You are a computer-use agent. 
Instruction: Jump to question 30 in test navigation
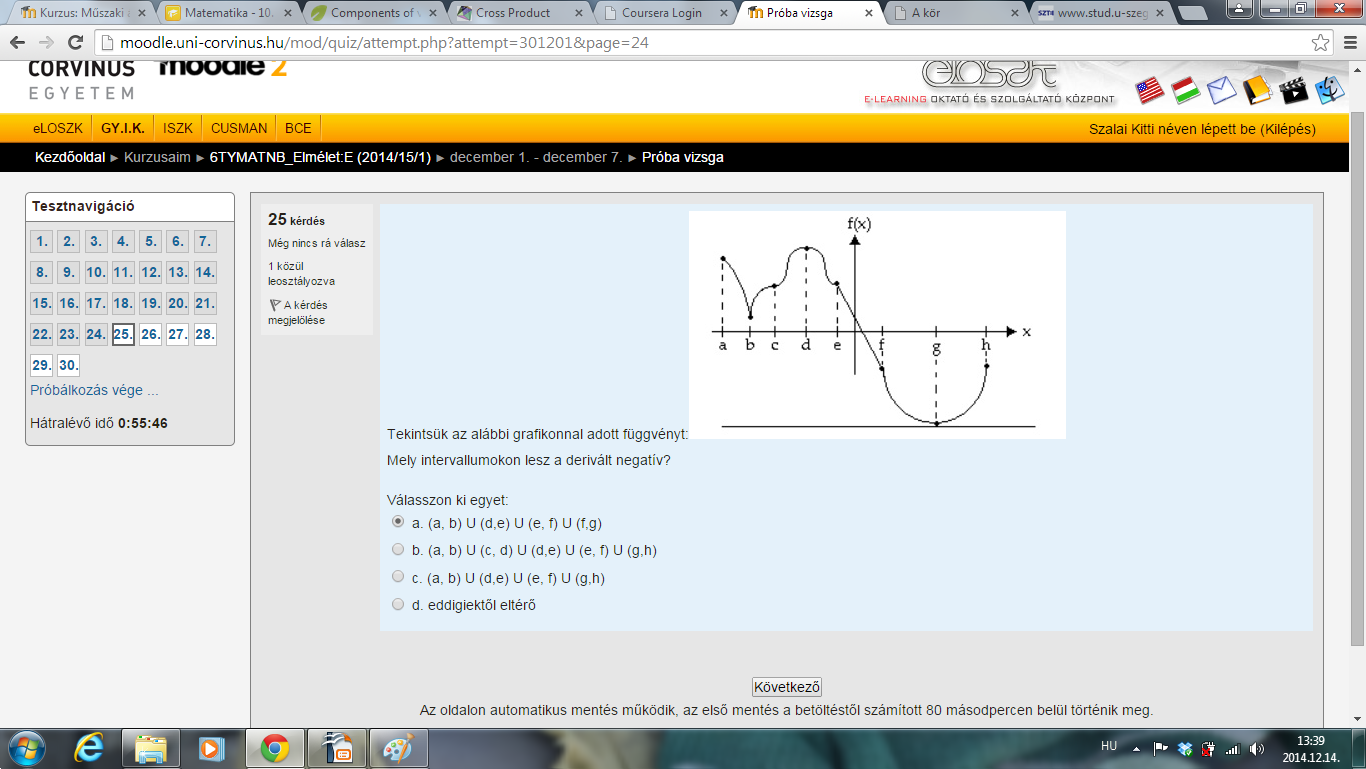pyautogui.click(x=68, y=365)
